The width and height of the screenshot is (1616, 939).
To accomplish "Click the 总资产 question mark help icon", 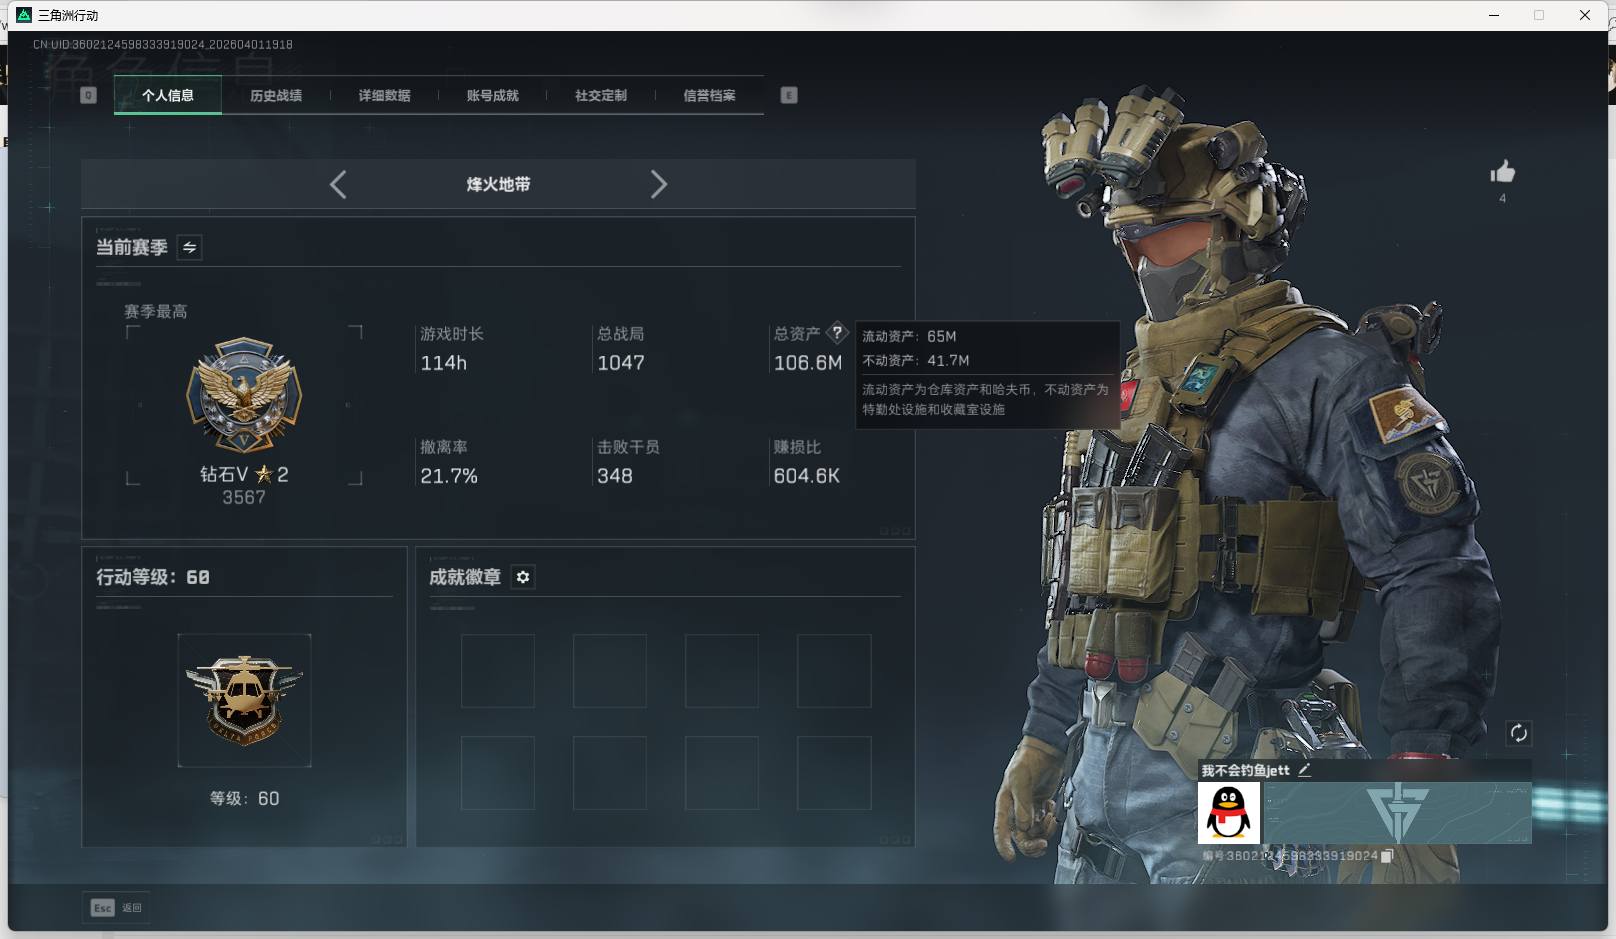I will pyautogui.click(x=837, y=333).
